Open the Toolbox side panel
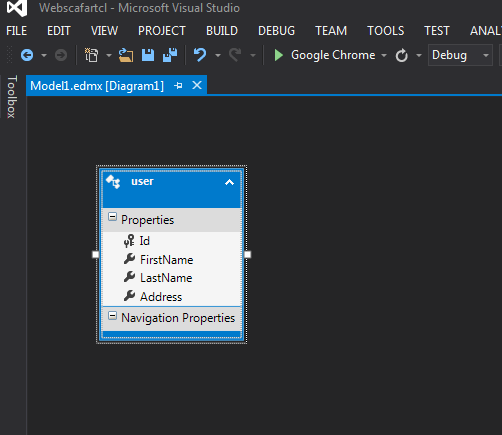The height and width of the screenshot is (435, 502). pyautogui.click(x=12, y=97)
